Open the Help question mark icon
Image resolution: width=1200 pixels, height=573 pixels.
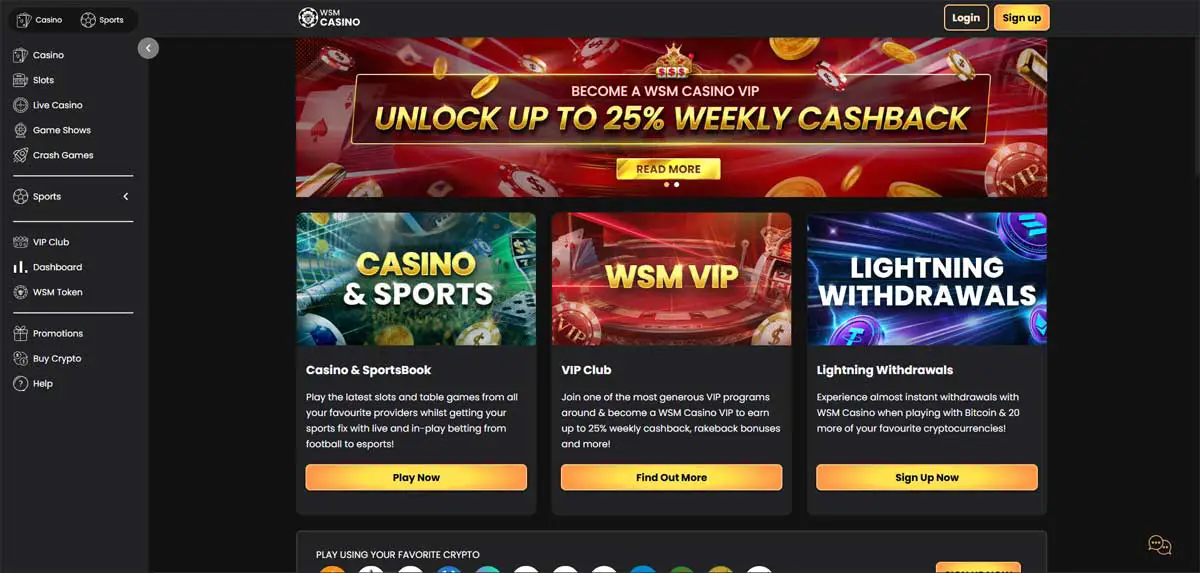pos(20,383)
